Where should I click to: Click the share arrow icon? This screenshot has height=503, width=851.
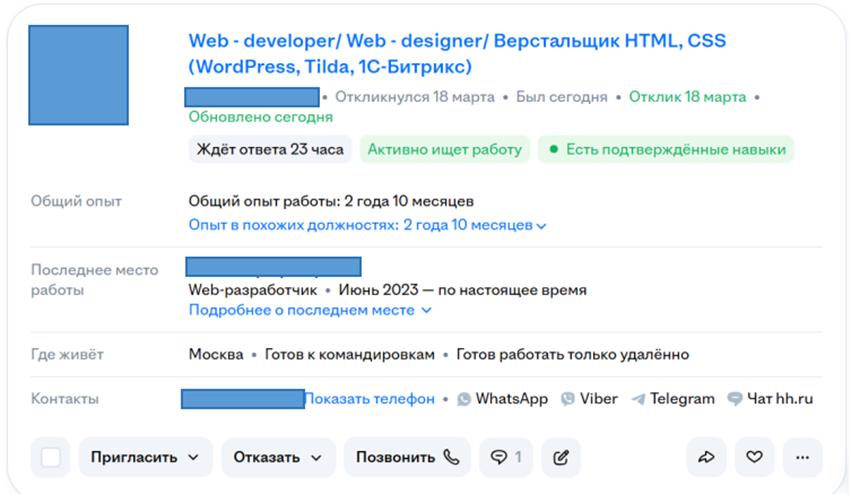(x=706, y=457)
